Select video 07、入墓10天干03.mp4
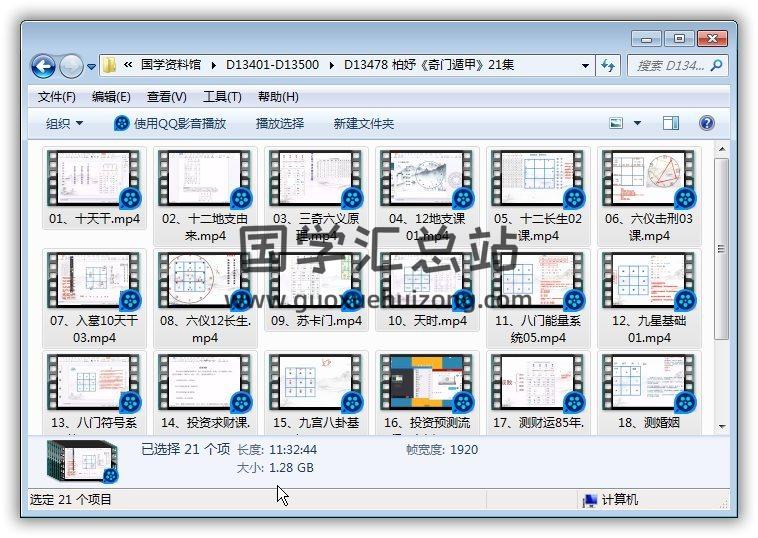 tap(94, 298)
